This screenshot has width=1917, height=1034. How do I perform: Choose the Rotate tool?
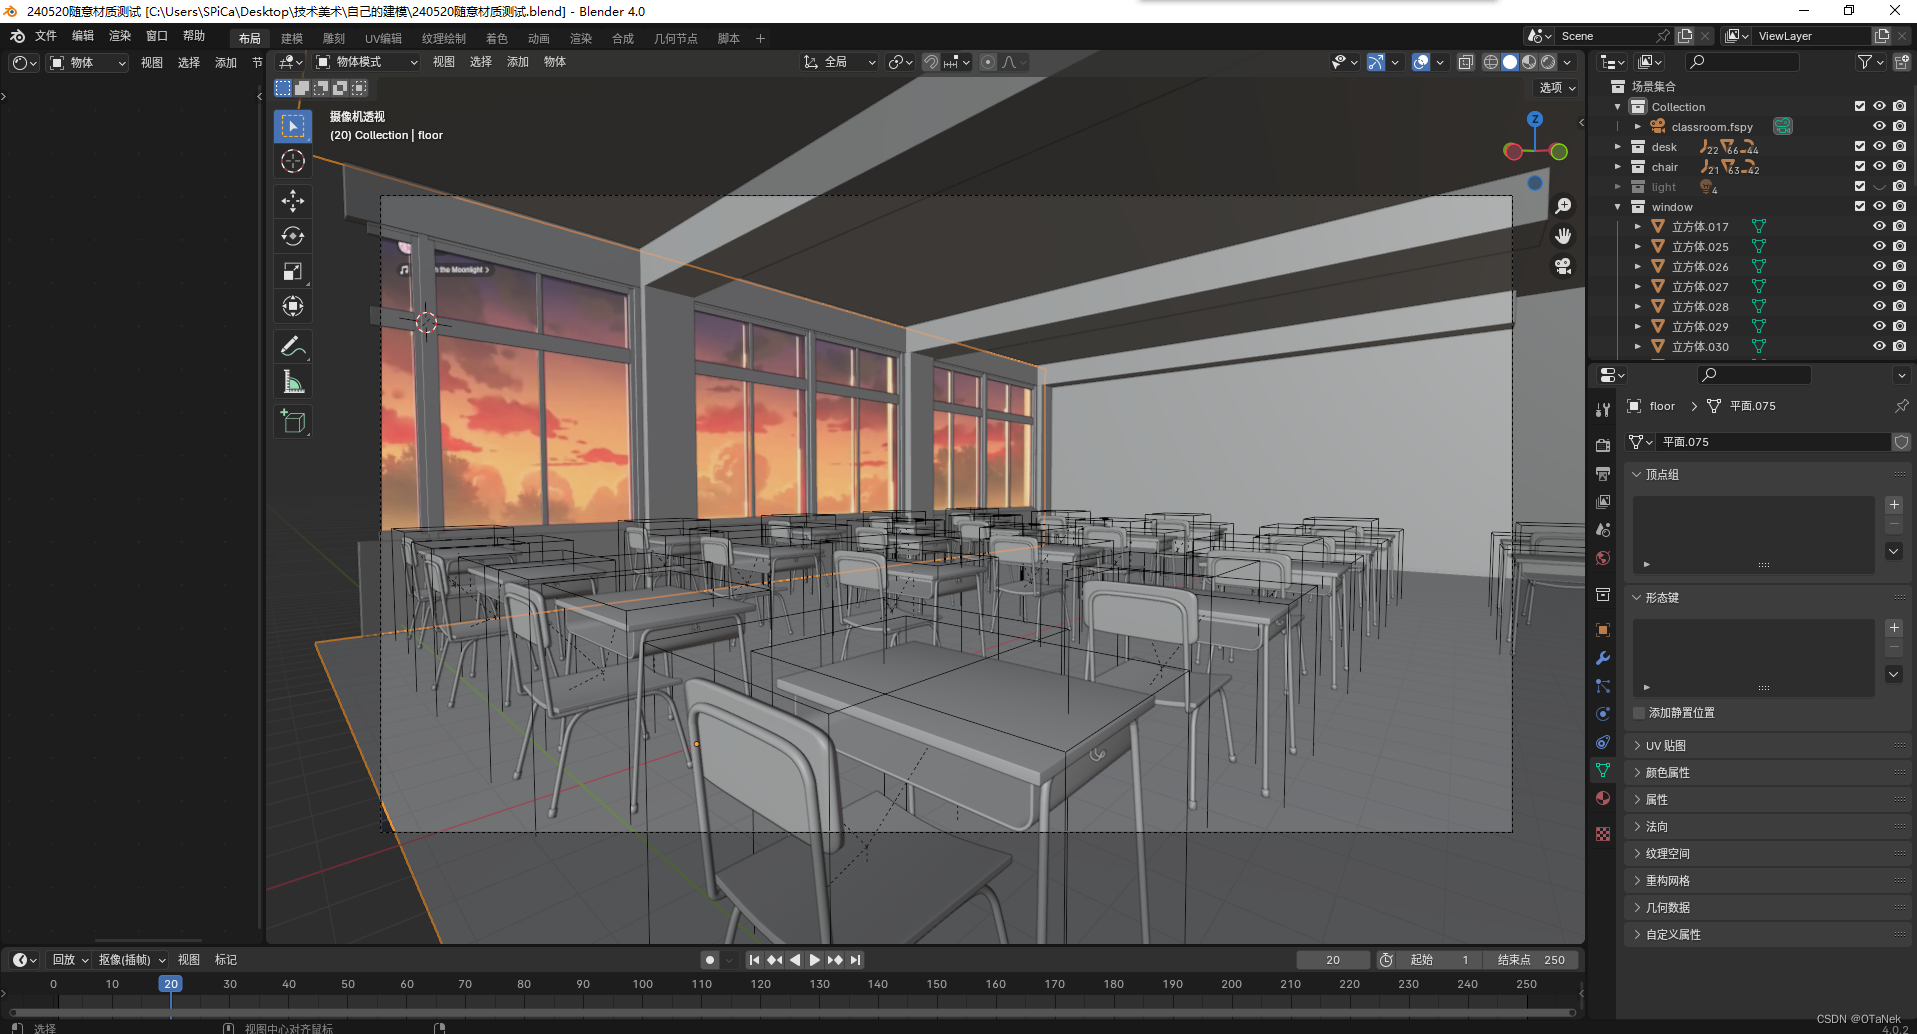pyautogui.click(x=293, y=236)
